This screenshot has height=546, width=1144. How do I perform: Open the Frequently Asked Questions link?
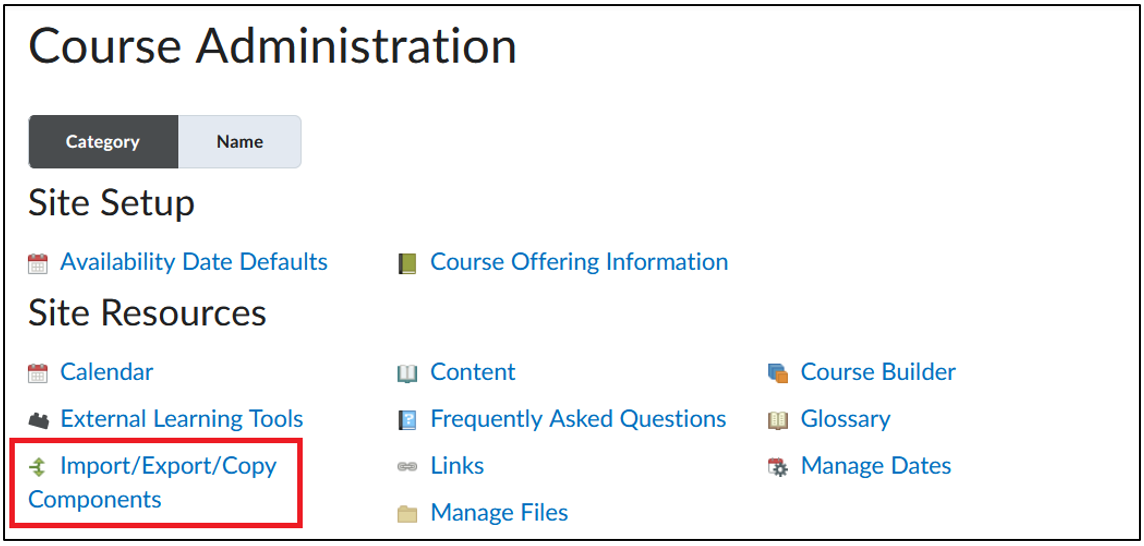(579, 419)
